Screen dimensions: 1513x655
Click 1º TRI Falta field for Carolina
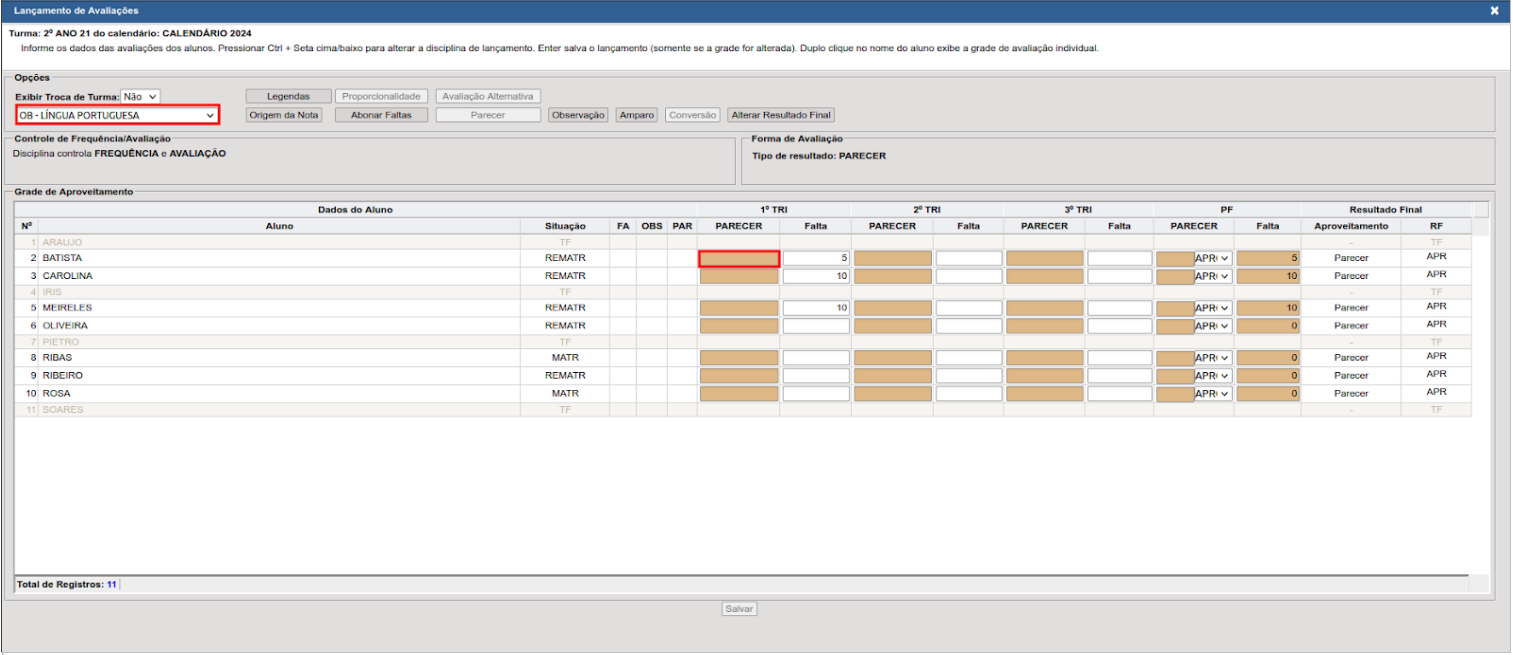click(x=816, y=276)
